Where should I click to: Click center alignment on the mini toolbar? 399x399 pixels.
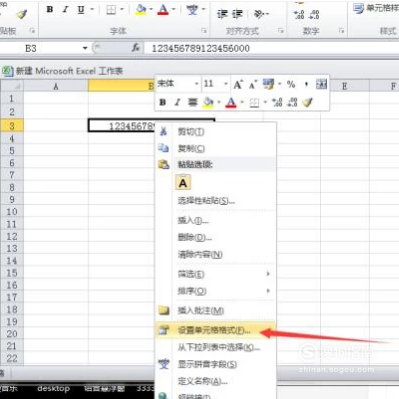[x=192, y=102]
